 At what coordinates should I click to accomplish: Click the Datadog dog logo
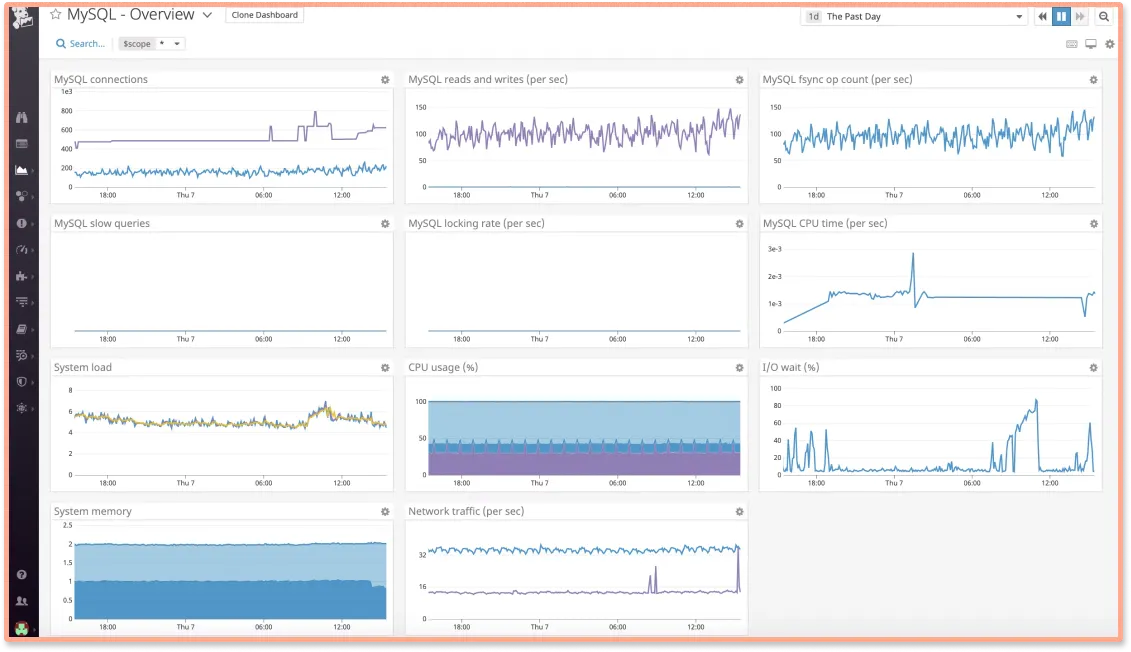coord(22,17)
